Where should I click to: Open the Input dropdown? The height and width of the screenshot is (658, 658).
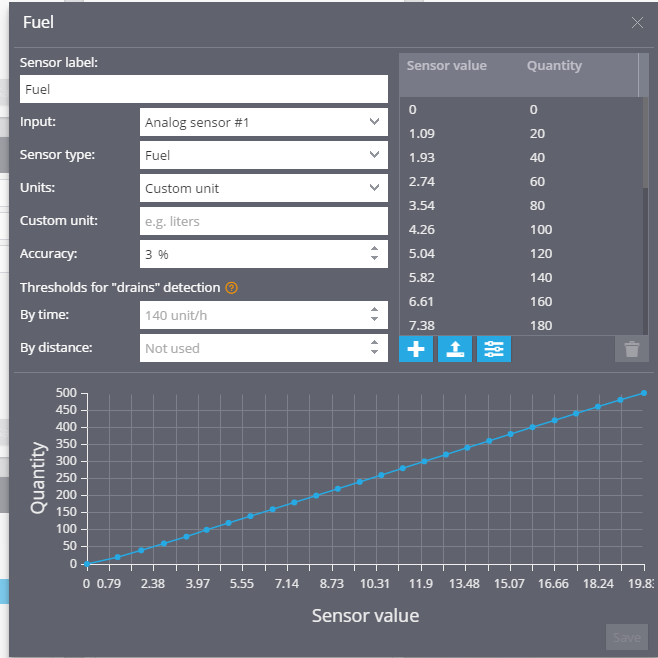point(264,122)
